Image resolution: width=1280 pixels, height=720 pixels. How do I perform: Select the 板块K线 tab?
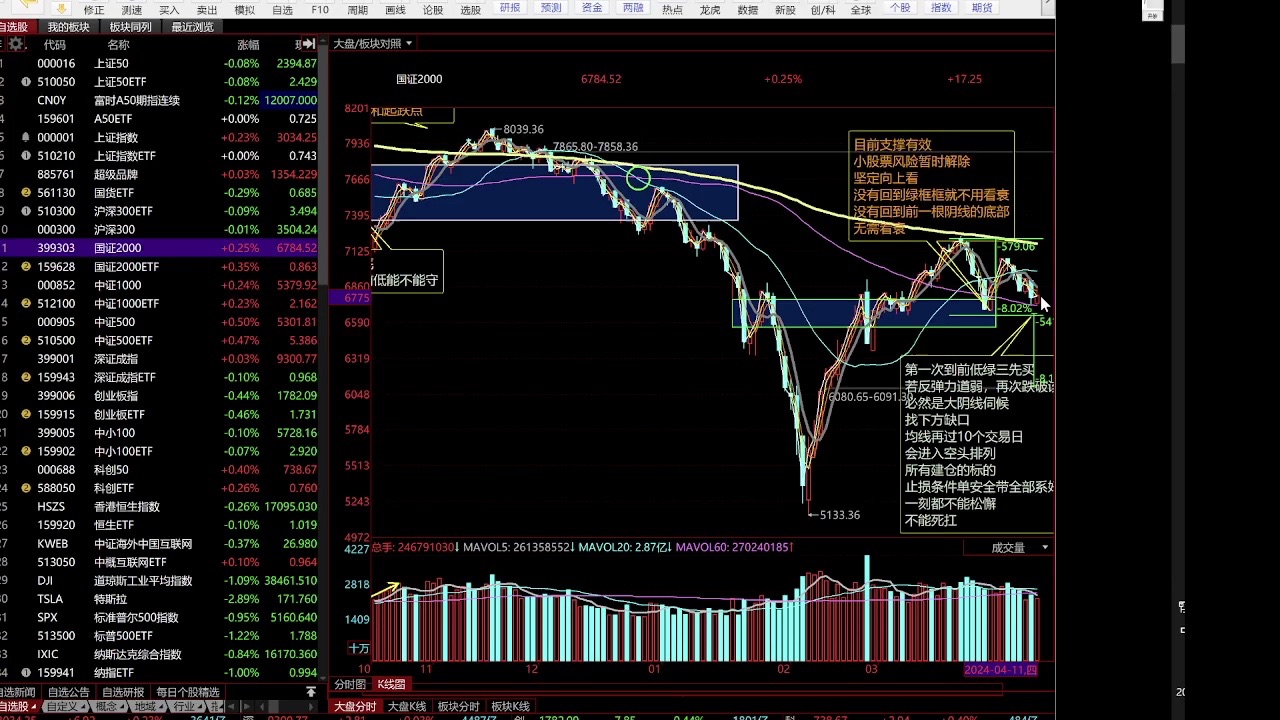[x=510, y=707]
